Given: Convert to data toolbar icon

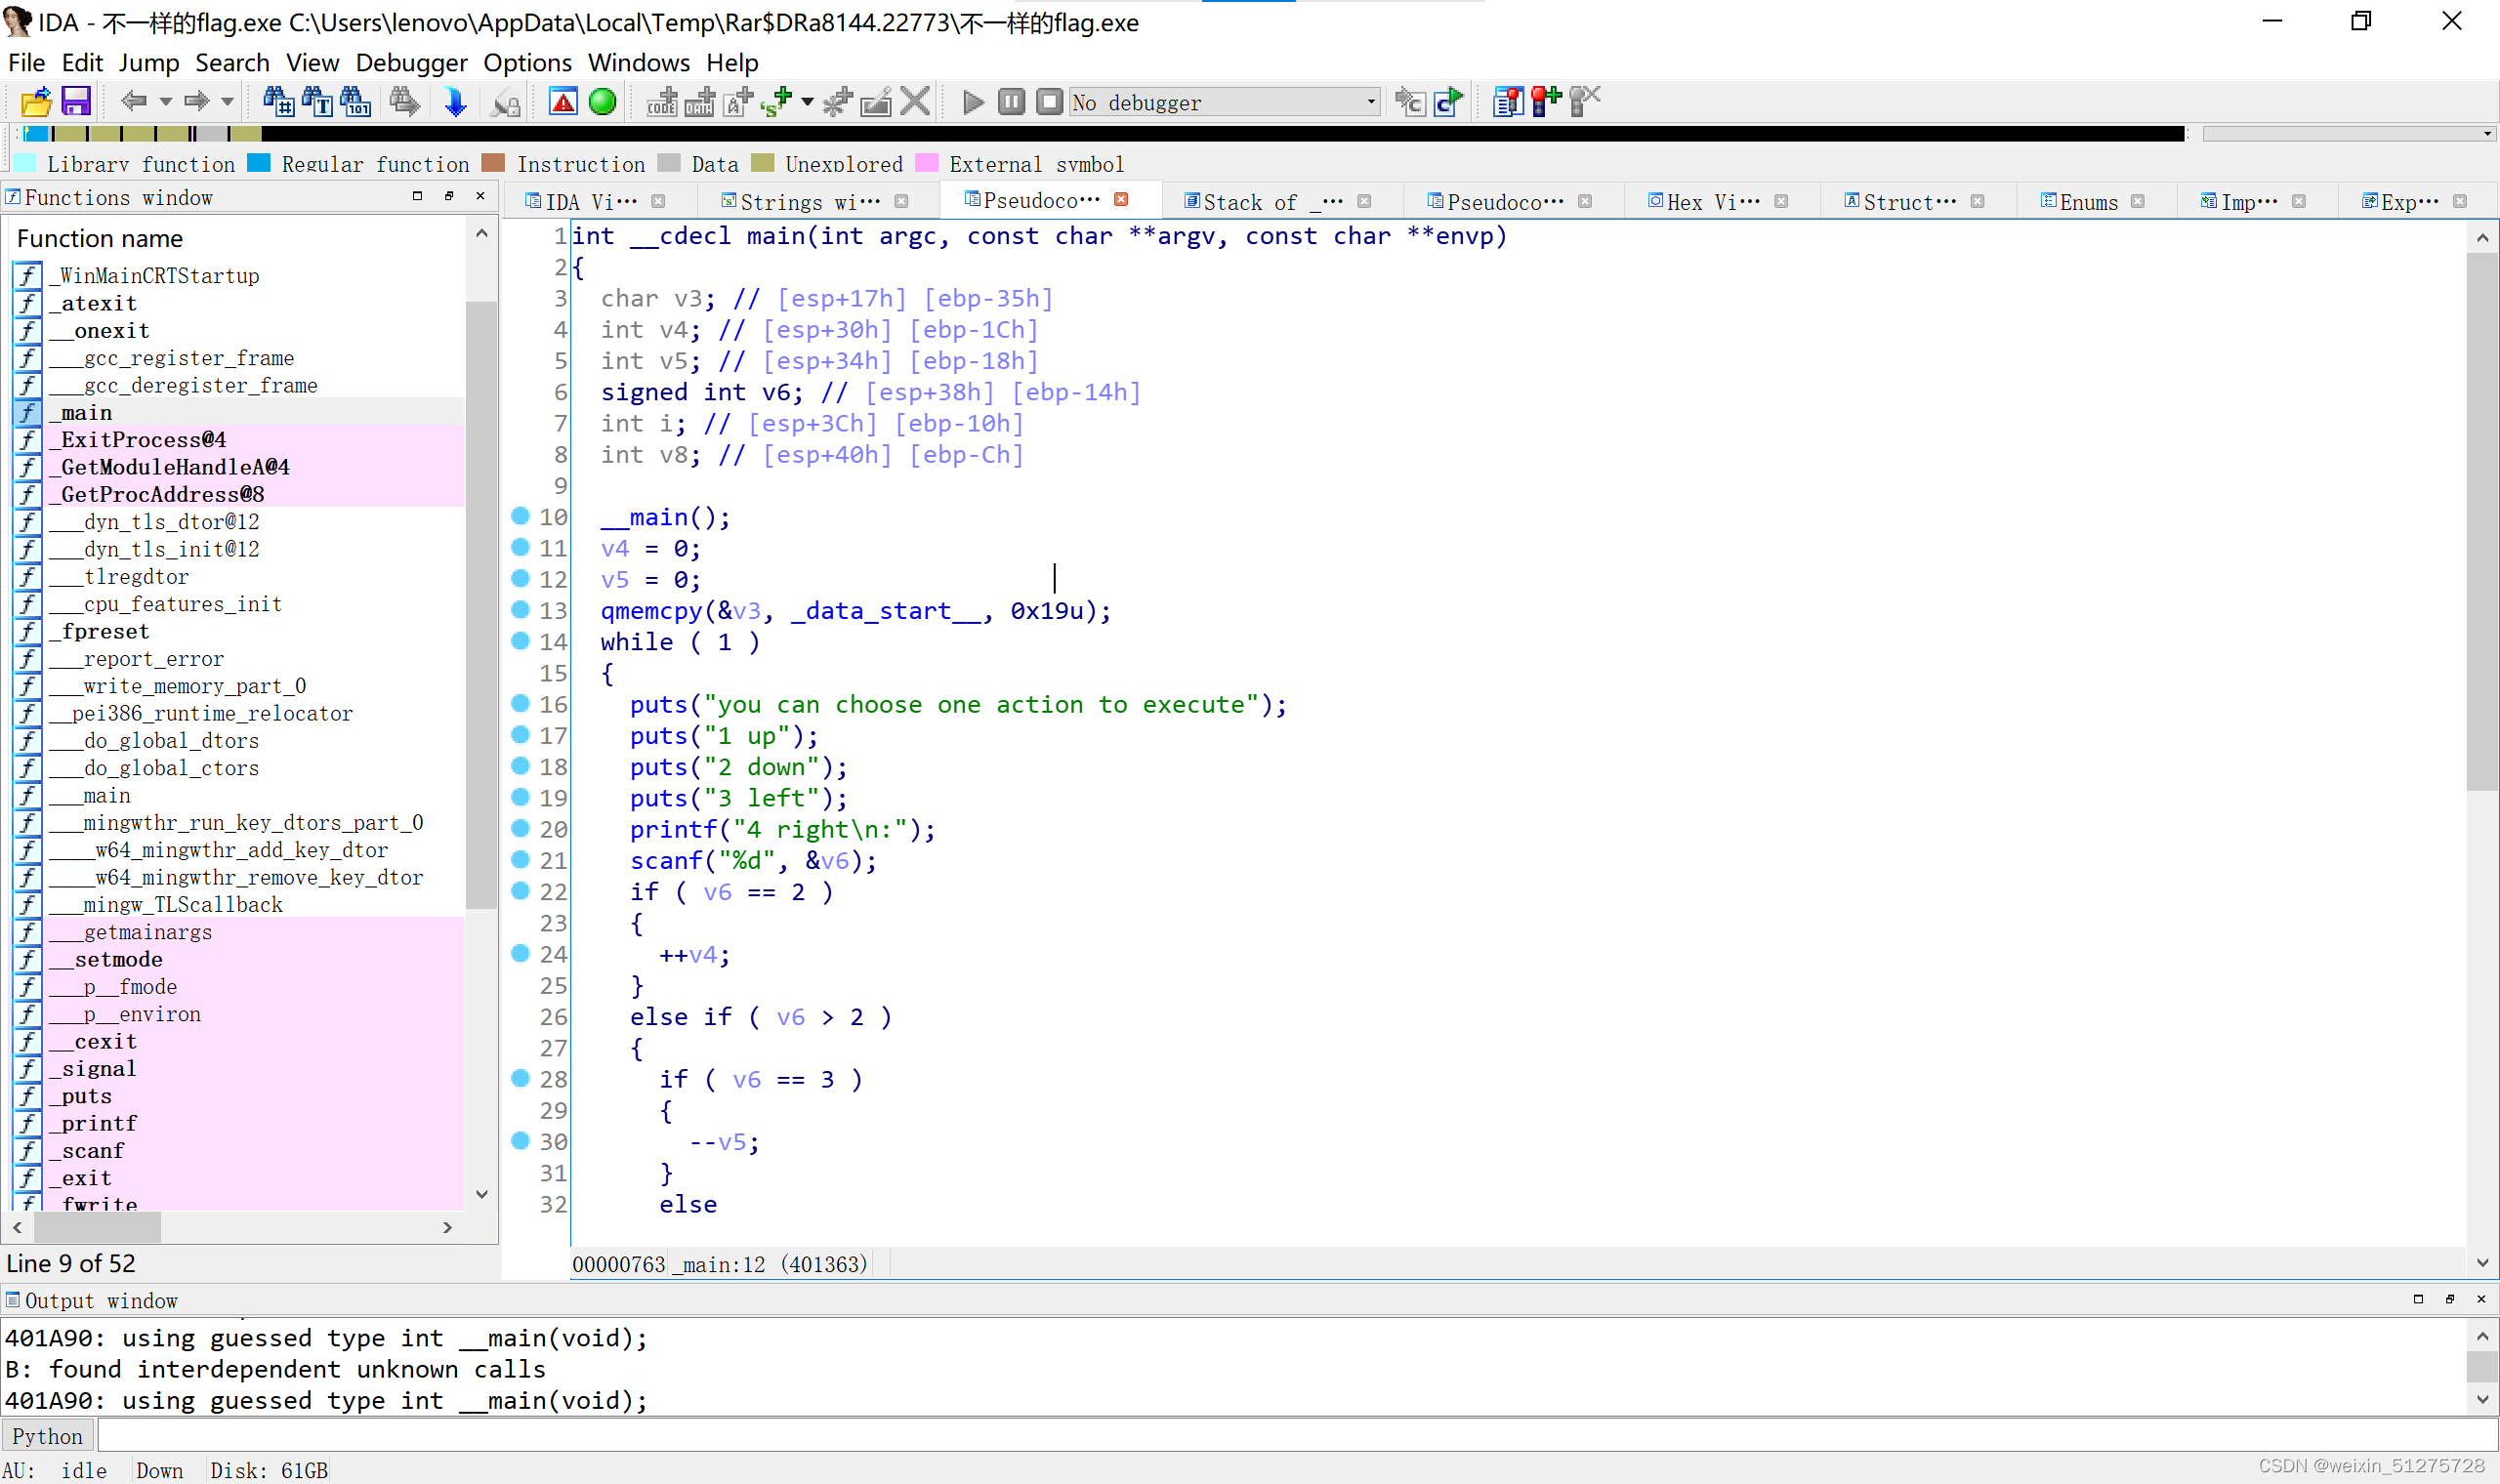Looking at the screenshot, I should (x=699, y=102).
